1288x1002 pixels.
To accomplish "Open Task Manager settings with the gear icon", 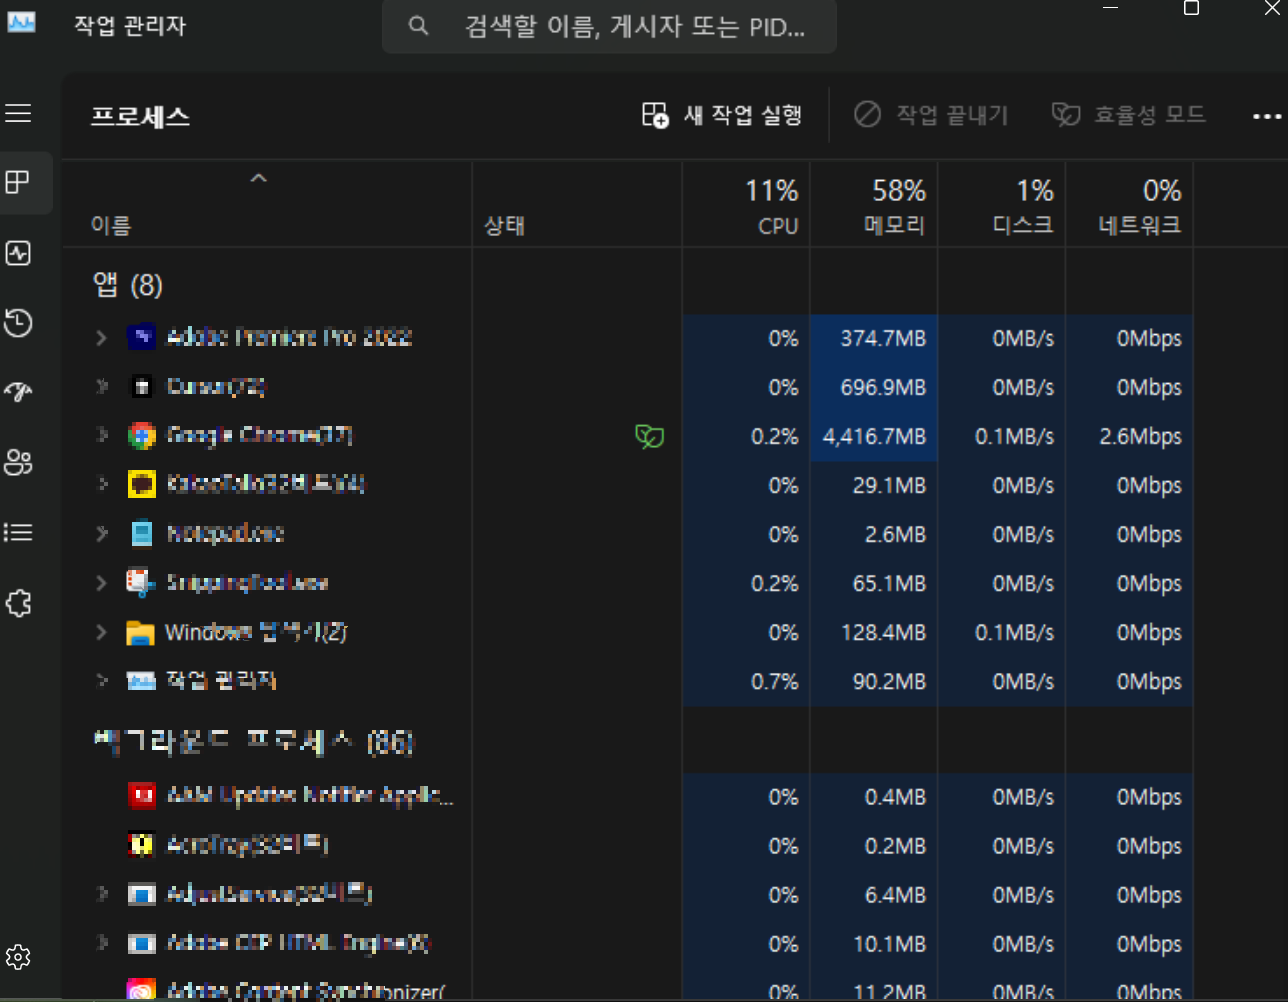I will click(18, 956).
